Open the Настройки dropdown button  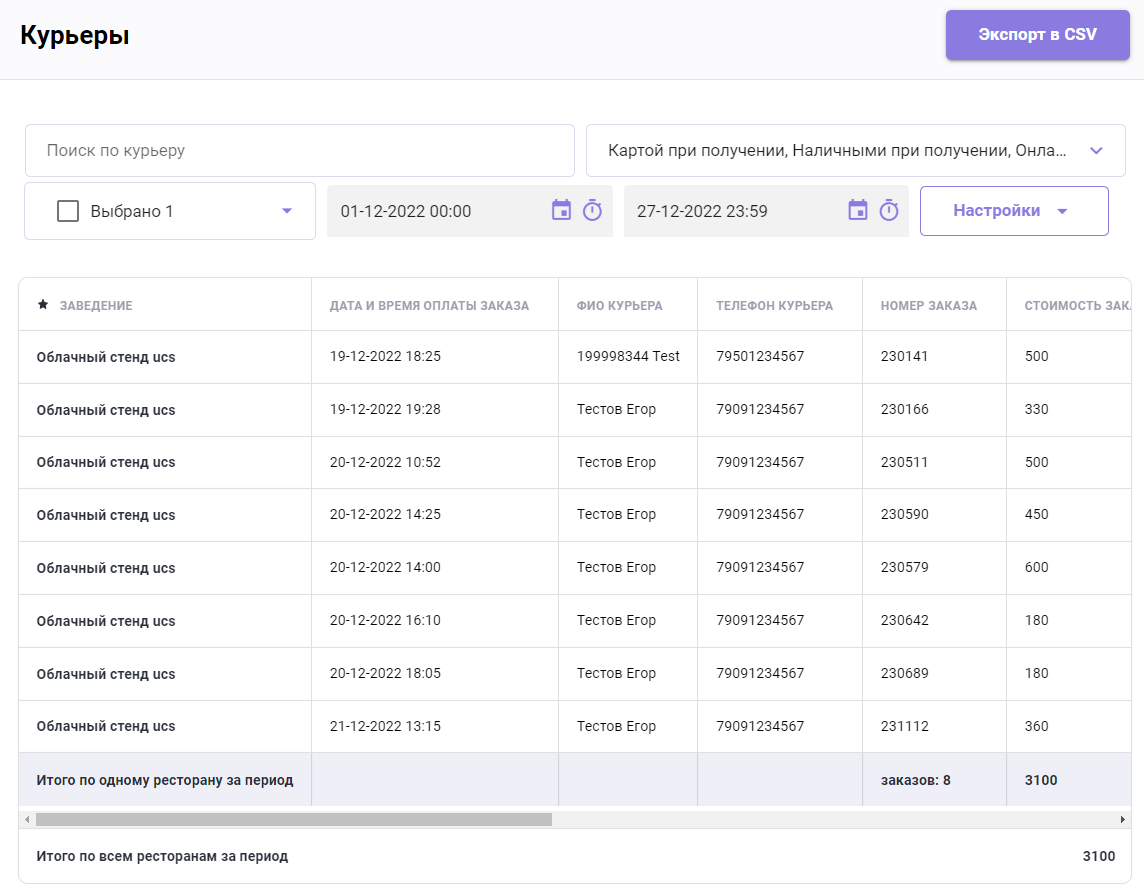(1014, 211)
